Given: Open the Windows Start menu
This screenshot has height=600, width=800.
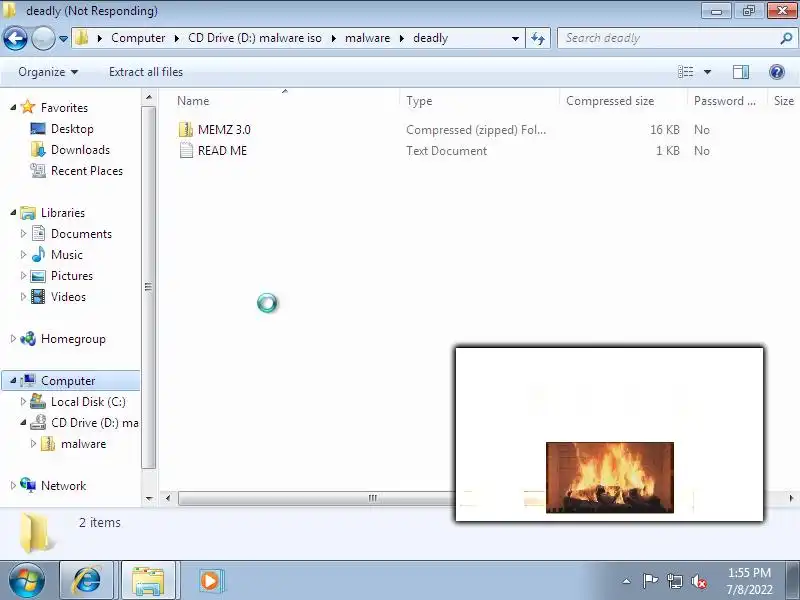Looking at the screenshot, I should coord(27,580).
